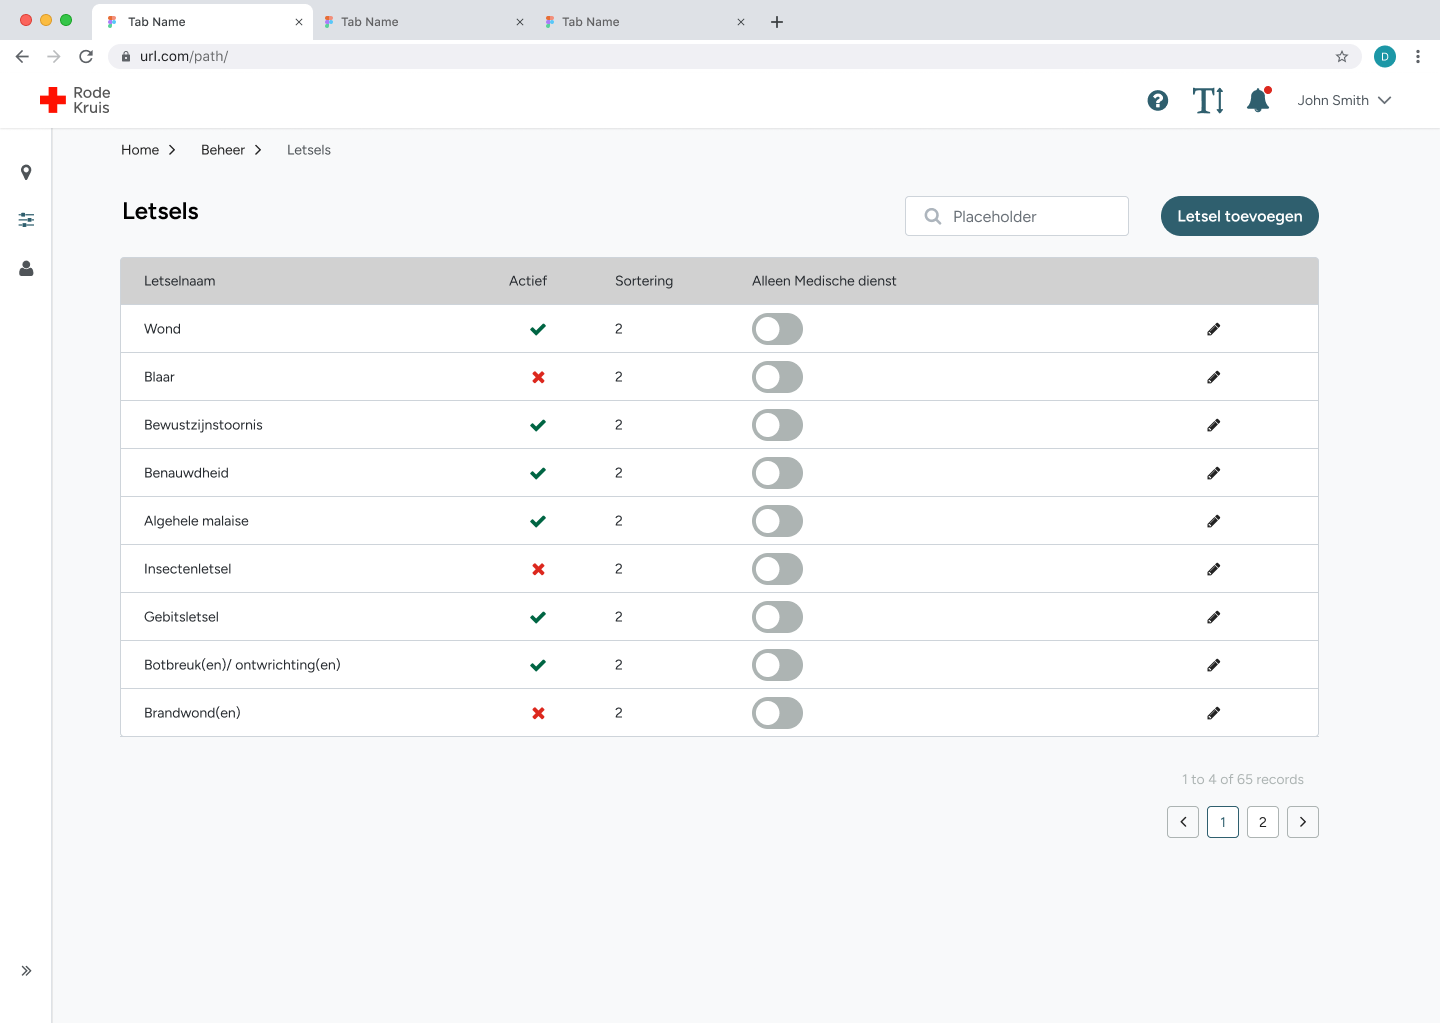Go to pagination page 1
The width and height of the screenshot is (1440, 1023).
click(x=1223, y=822)
